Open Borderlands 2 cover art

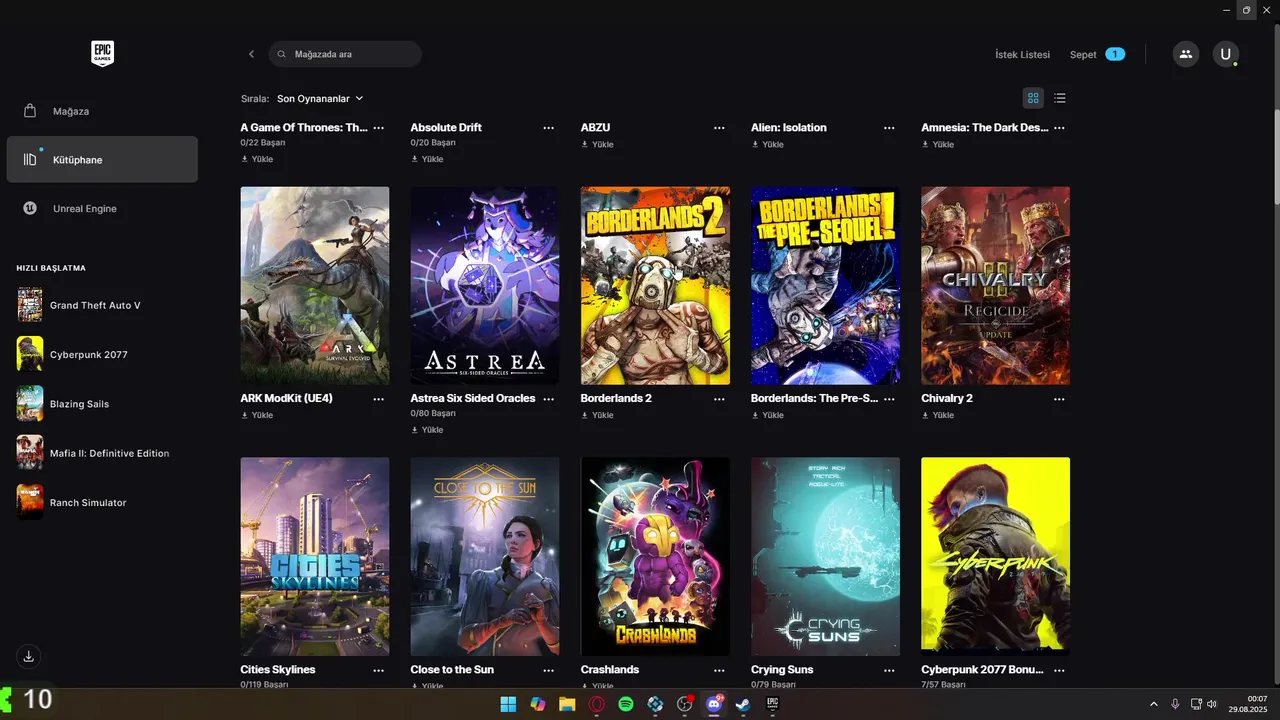pyautogui.click(x=655, y=286)
